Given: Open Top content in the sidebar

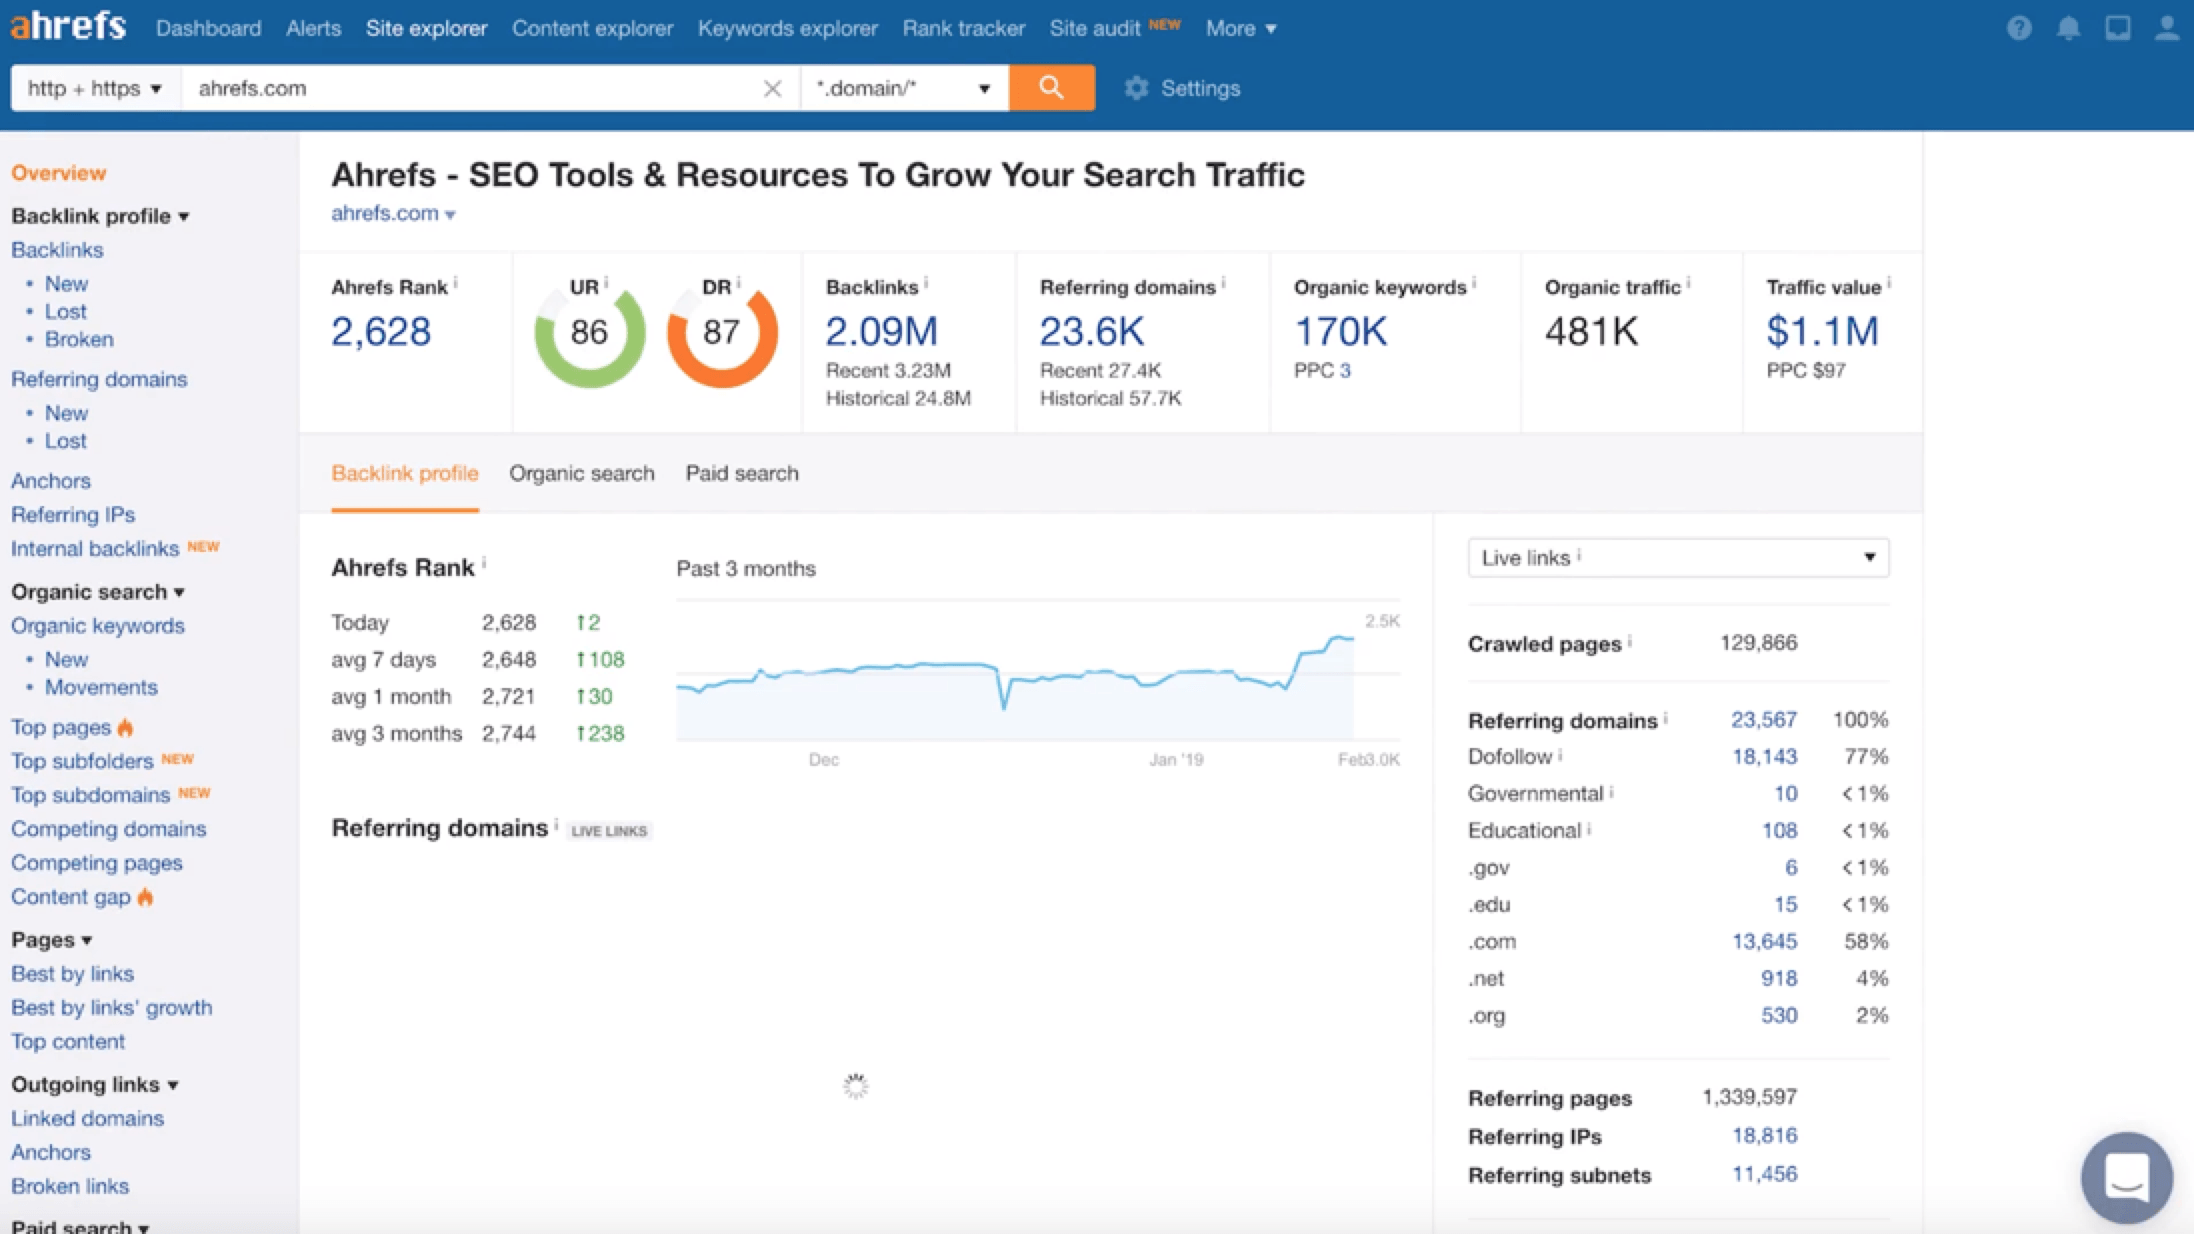Looking at the screenshot, I should tap(68, 1041).
